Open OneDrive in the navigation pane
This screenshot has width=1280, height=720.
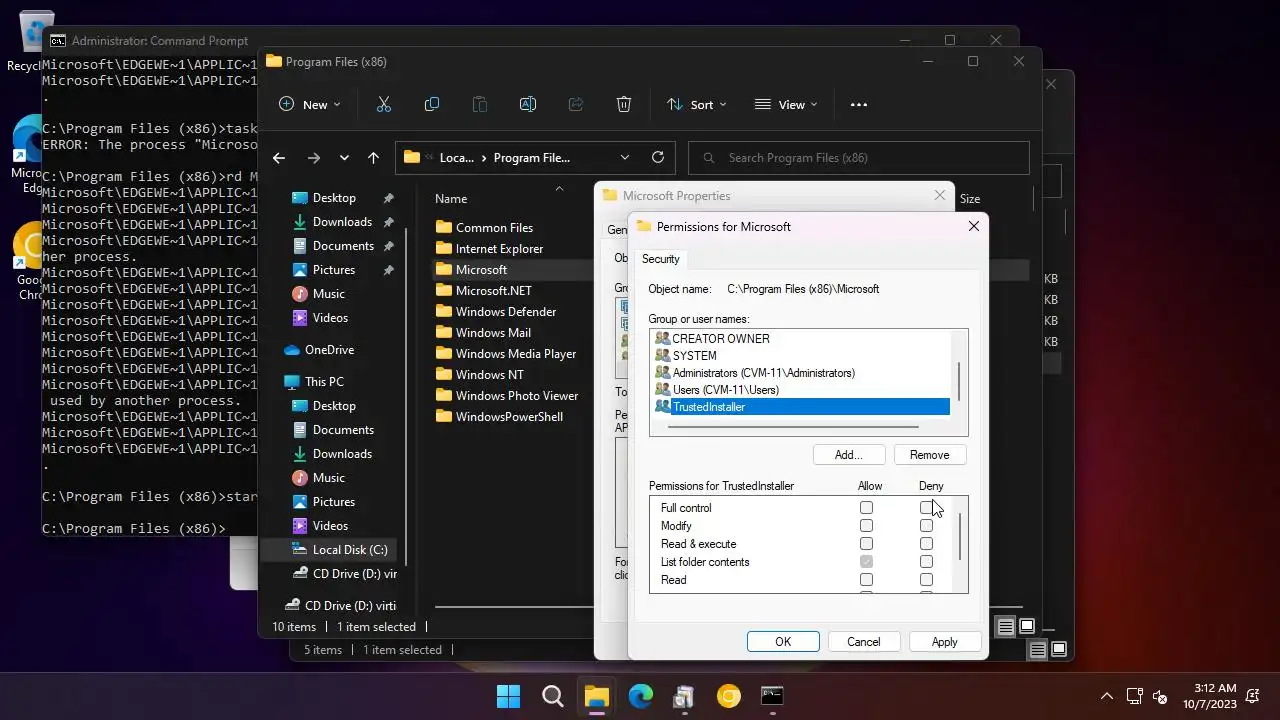[329, 350]
